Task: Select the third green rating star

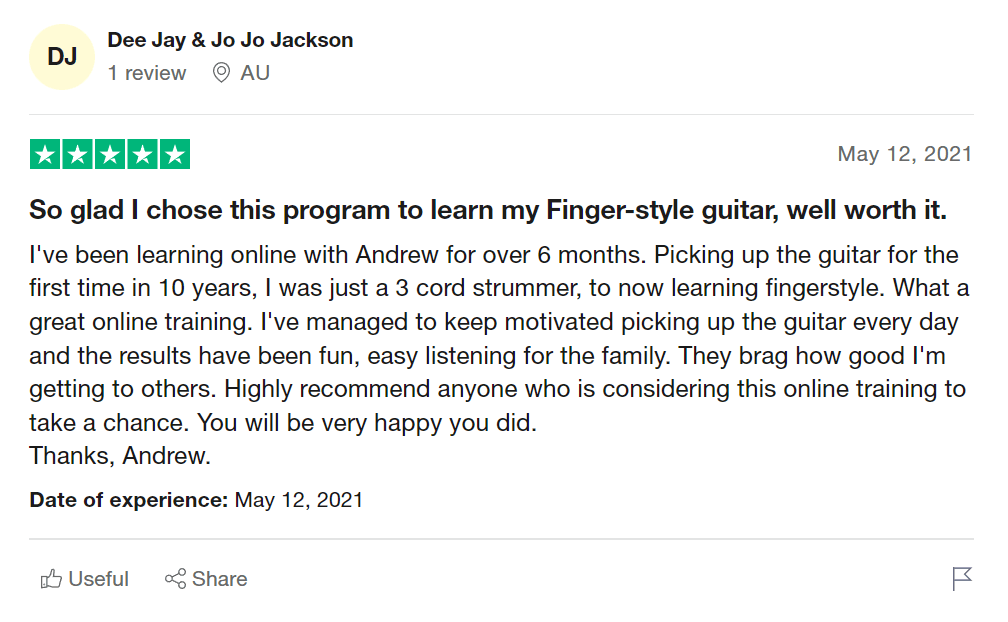Action: (x=110, y=155)
